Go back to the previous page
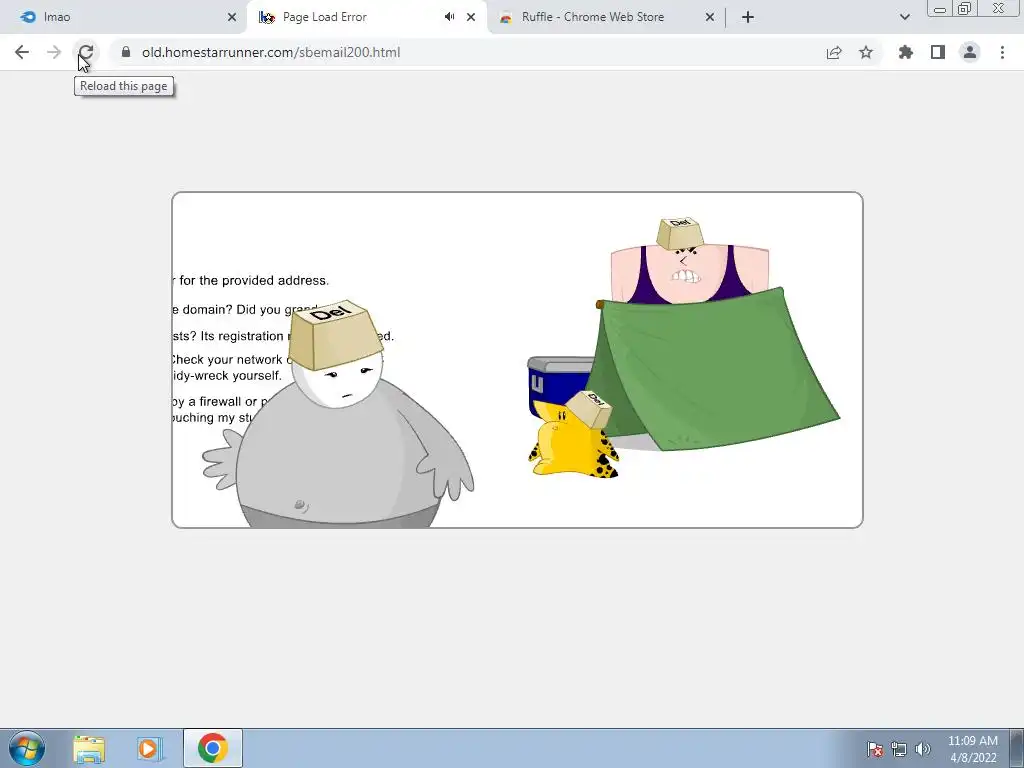 point(22,52)
